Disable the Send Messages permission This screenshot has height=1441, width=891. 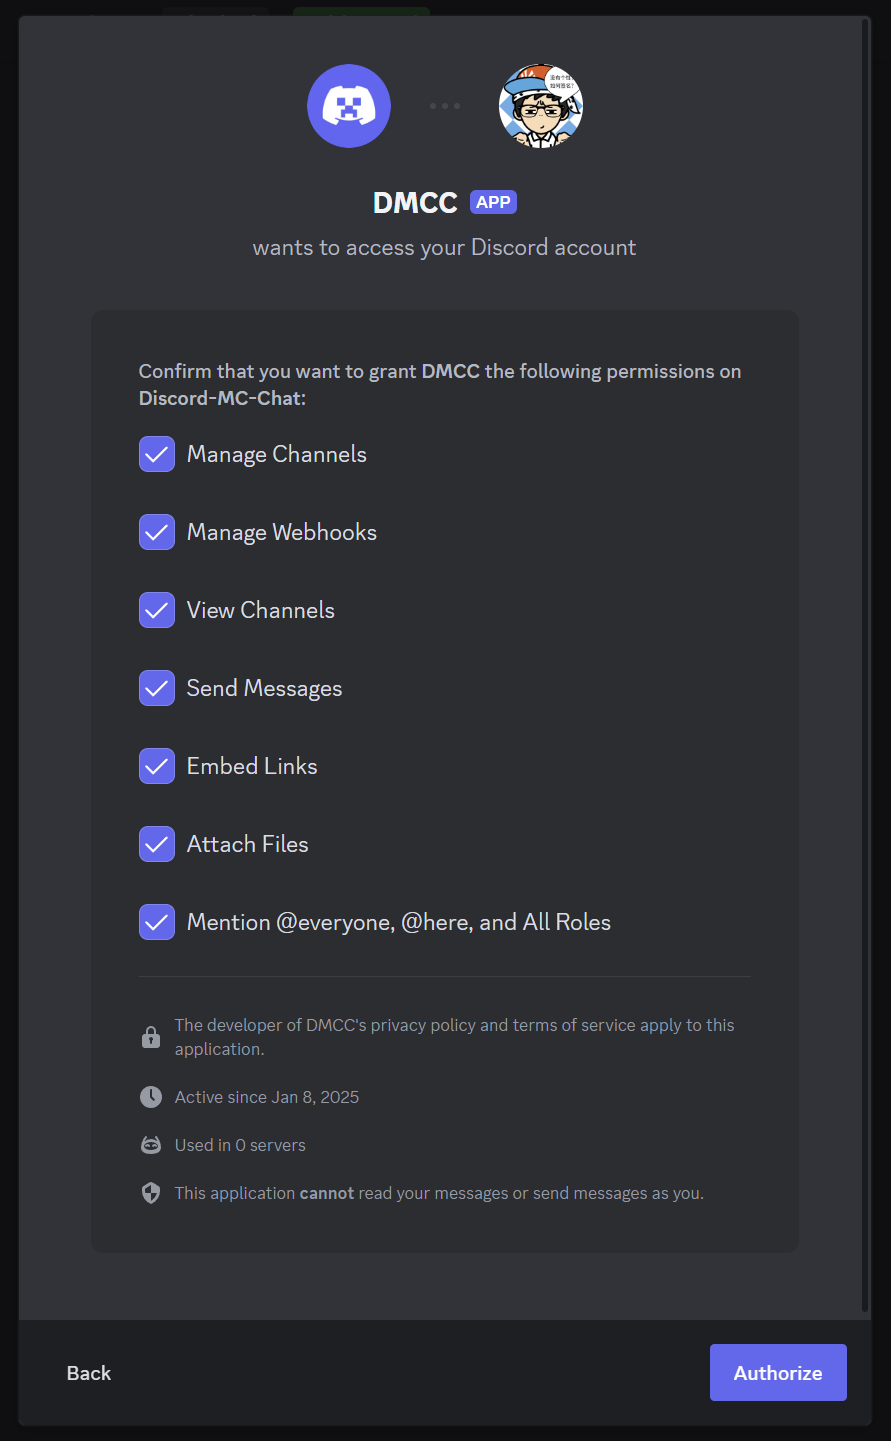click(157, 688)
